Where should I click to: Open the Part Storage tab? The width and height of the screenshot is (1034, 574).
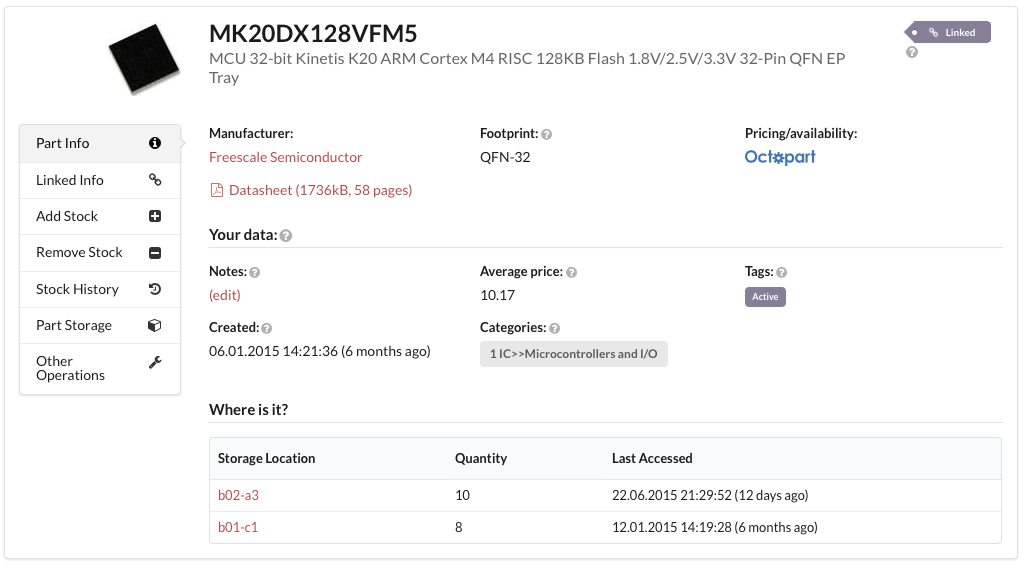point(100,325)
